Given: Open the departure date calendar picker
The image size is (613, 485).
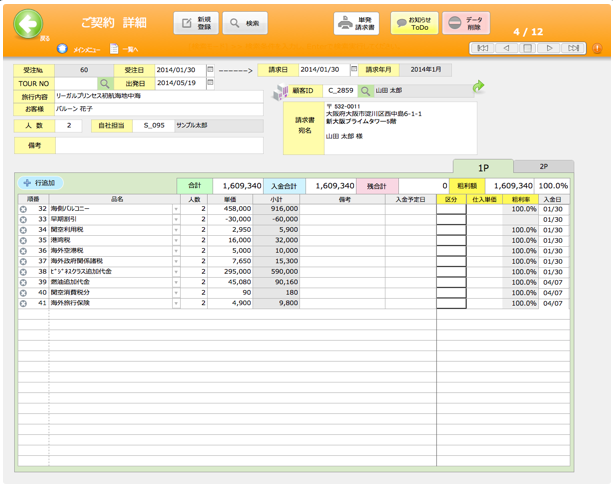Looking at the screenshot, I should click(x=210, y=82).
